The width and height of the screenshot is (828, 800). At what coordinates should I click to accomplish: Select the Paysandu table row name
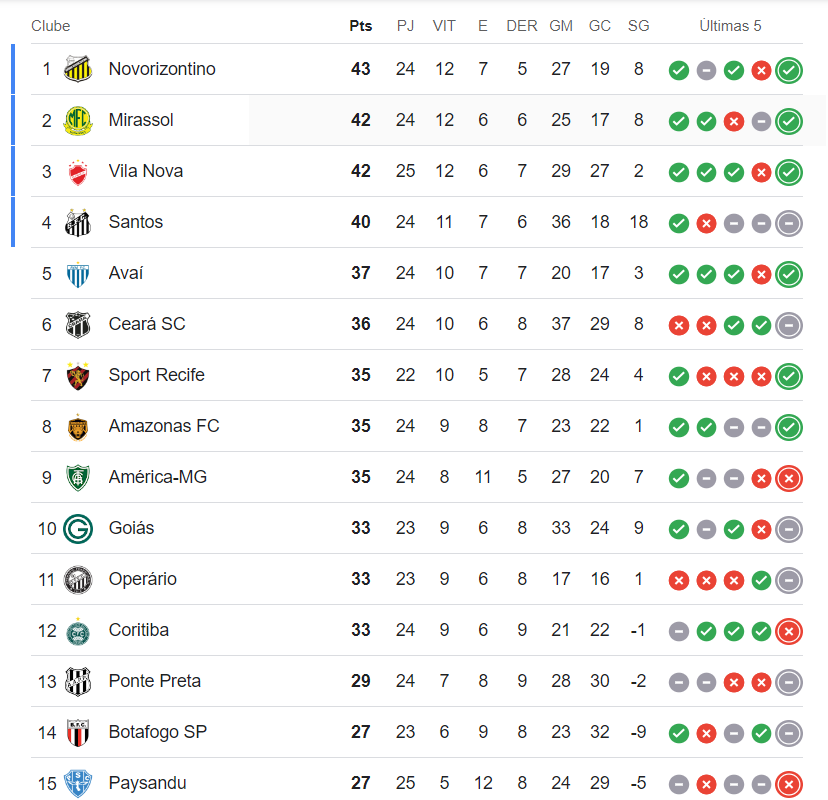[148, 783]
